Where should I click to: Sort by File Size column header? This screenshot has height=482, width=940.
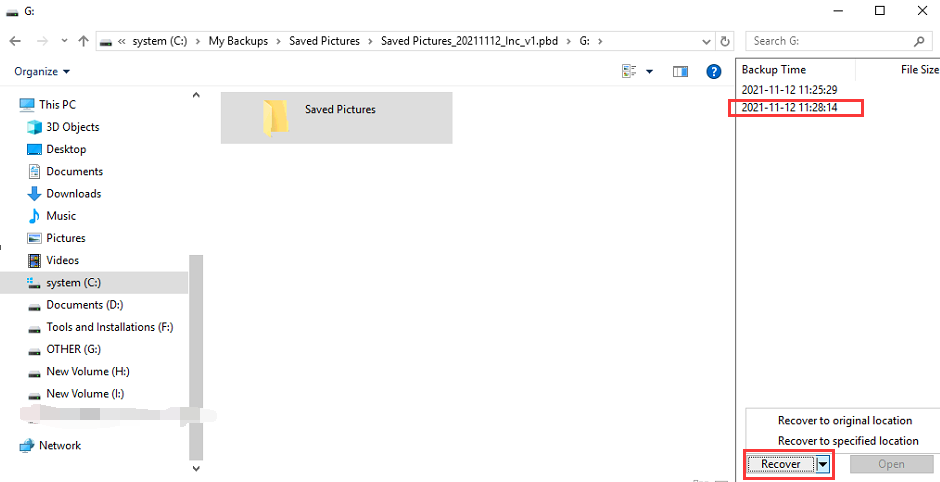tap(920, 70)
